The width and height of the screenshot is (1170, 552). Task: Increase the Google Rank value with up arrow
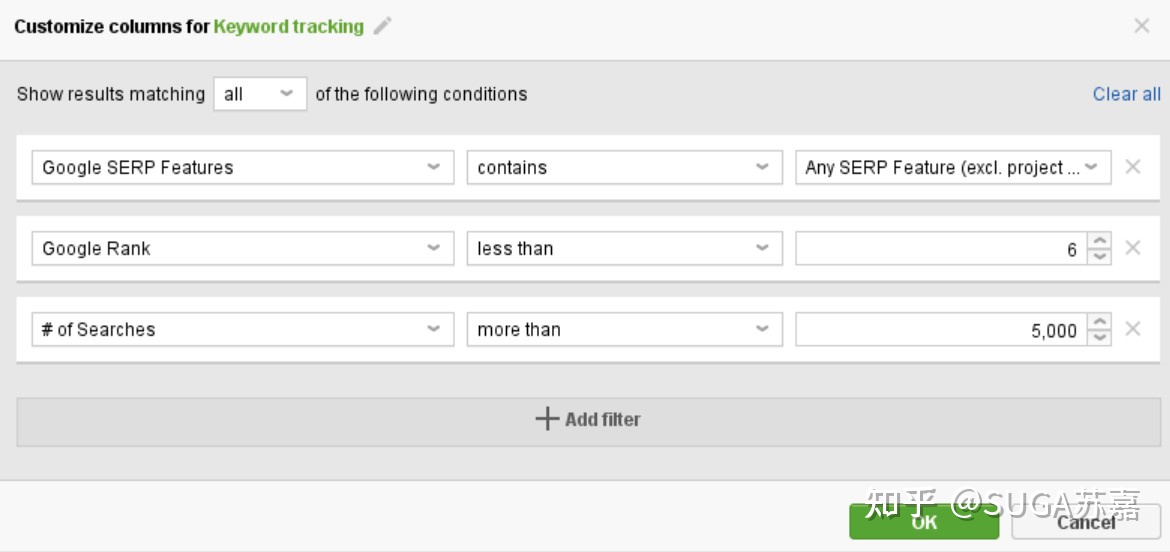(1099, 240)
